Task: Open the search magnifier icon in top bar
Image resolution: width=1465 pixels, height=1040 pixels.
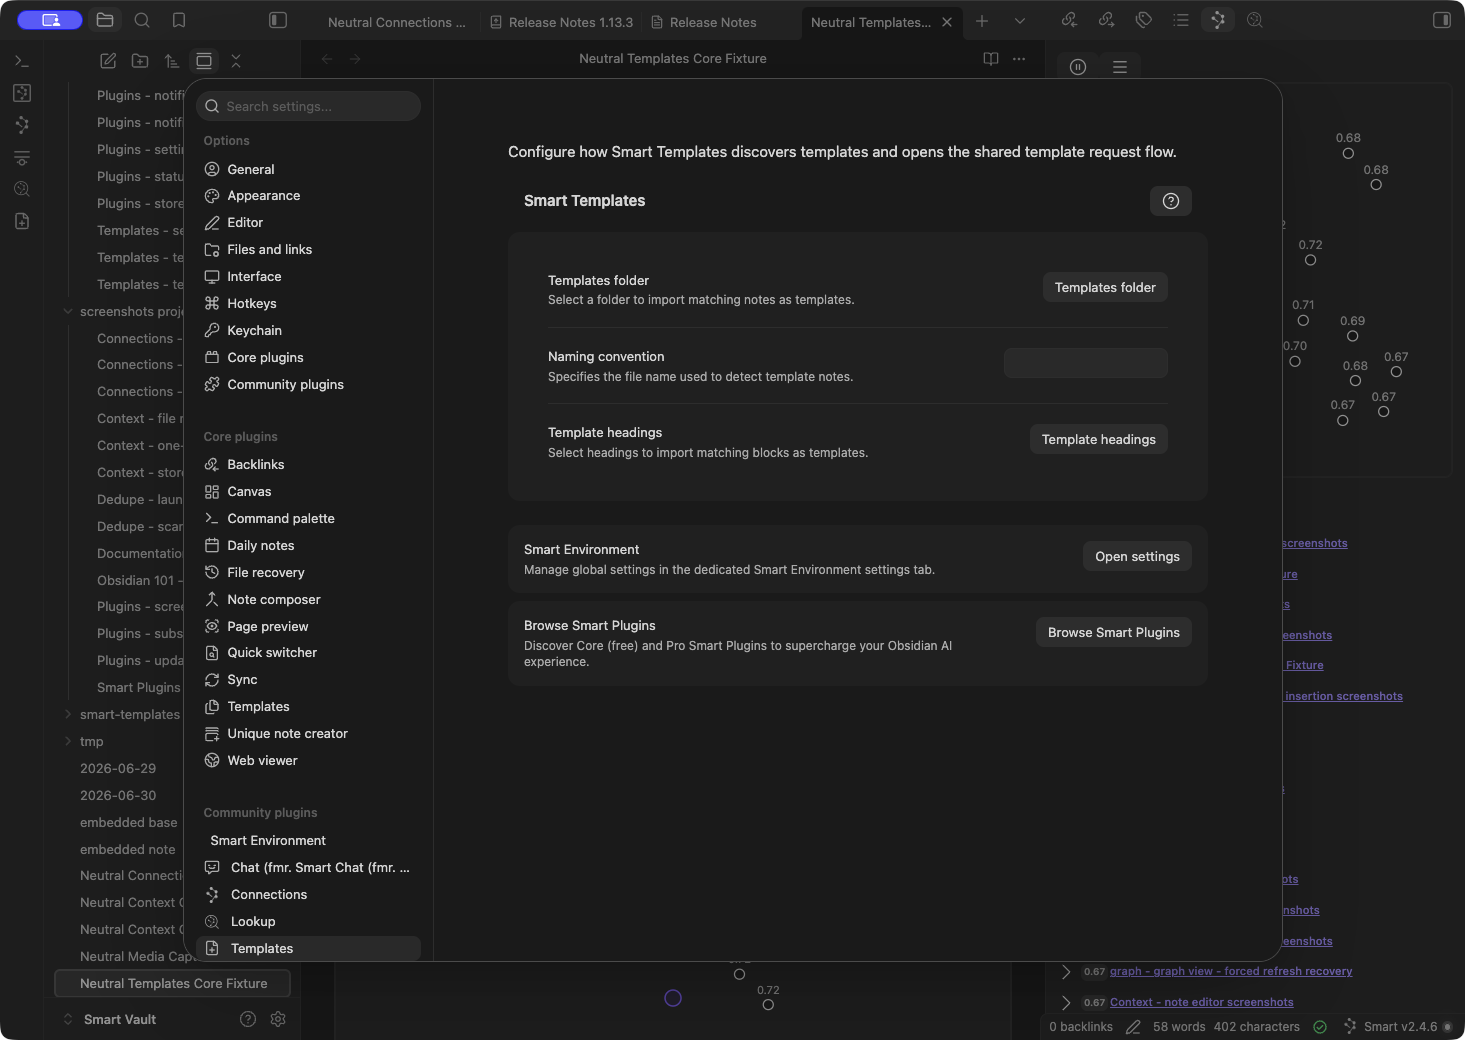Action: 142,20
